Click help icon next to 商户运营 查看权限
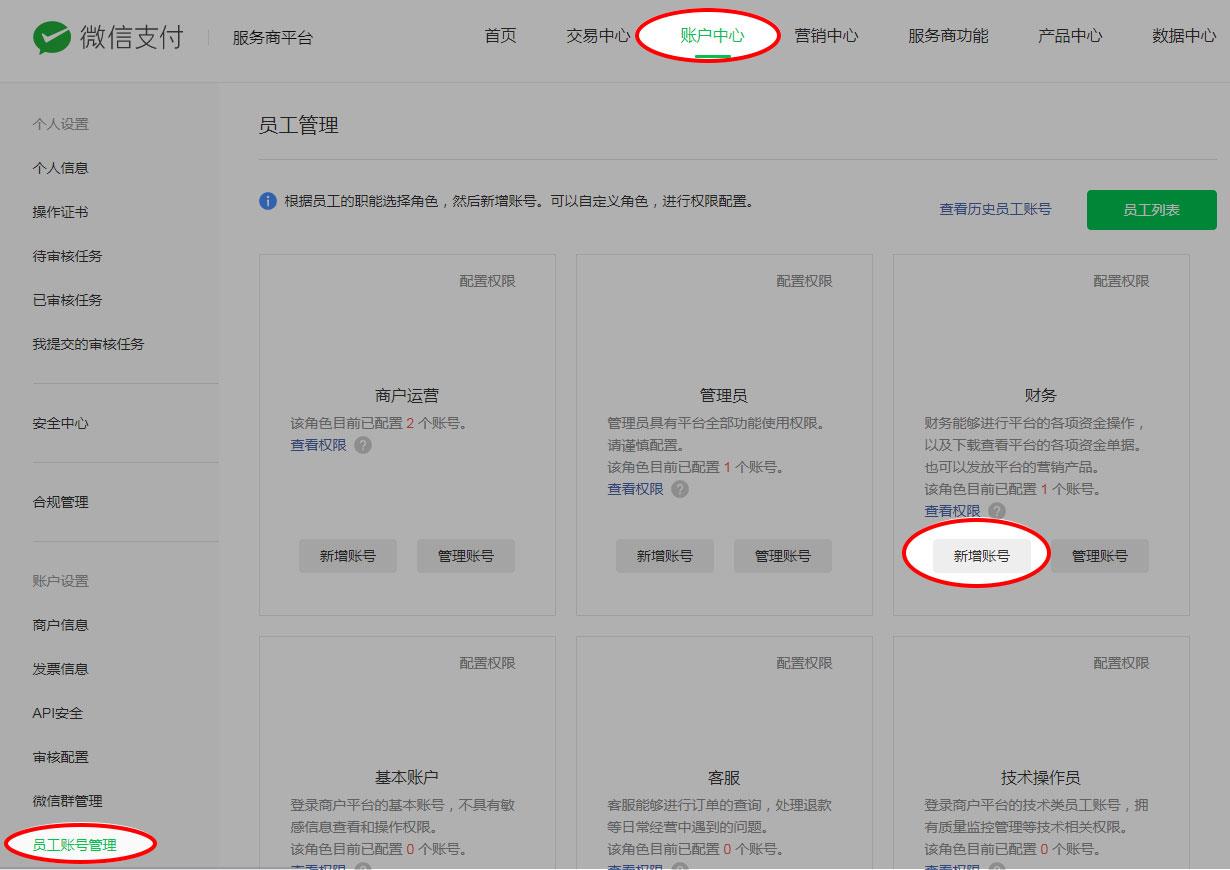Screen dimensions: 1230x870 (363, 445)
